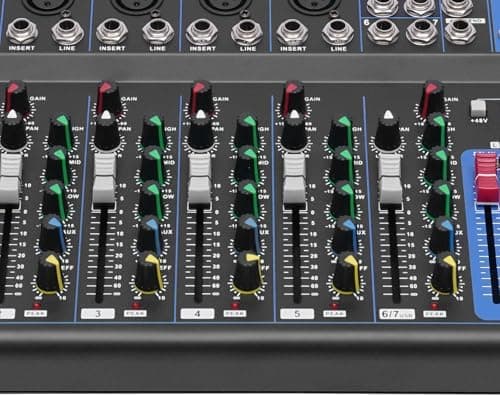This screenshot has width=500, height=397.
Task: Click channel 2 green HIGH EQ knob
Action: coord(60,132)
